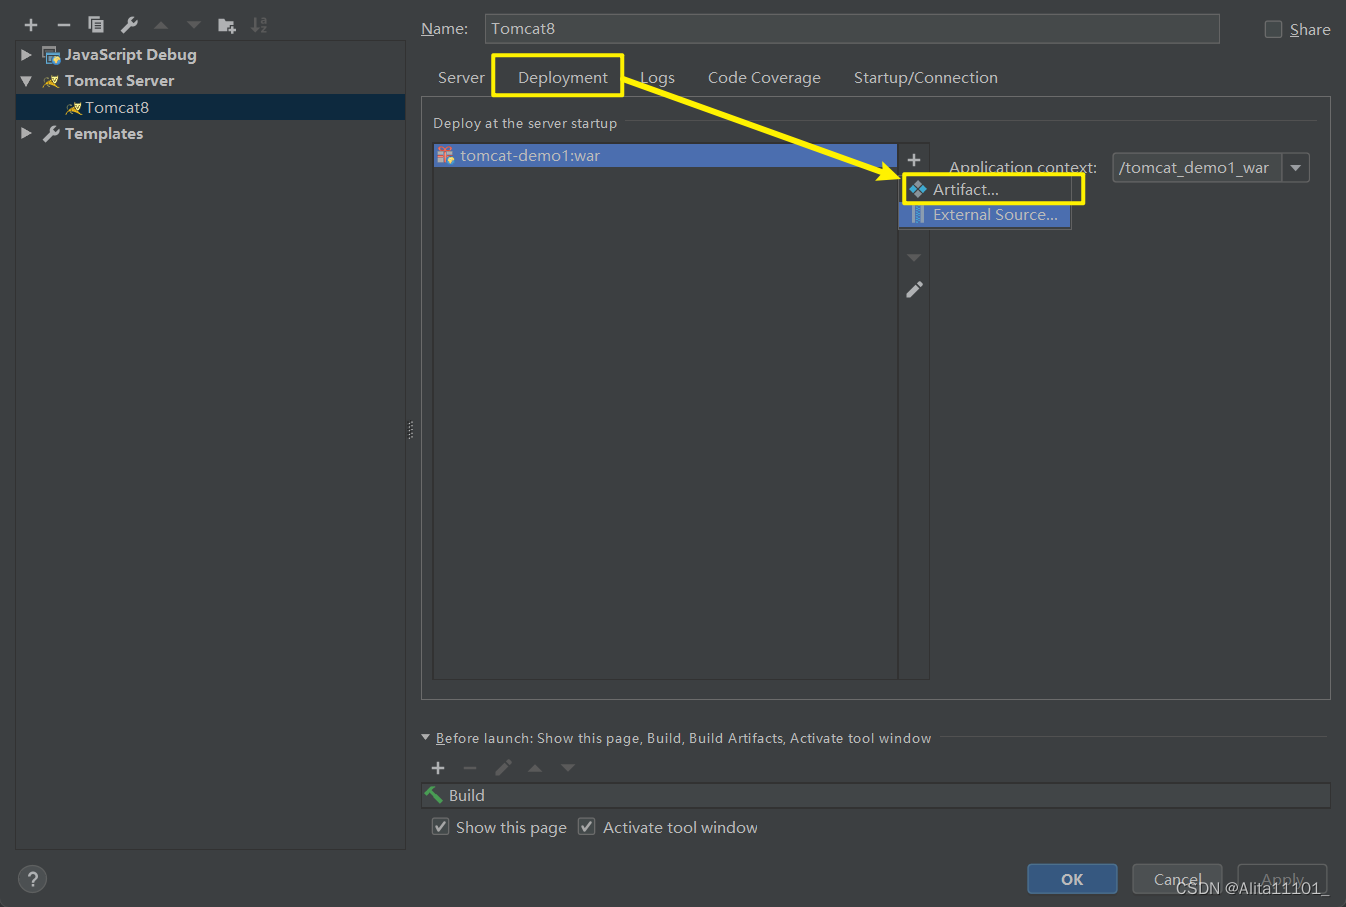Add a before launch task with plus
This screenshot has height=907, width=1346.
tap(438, 768)
